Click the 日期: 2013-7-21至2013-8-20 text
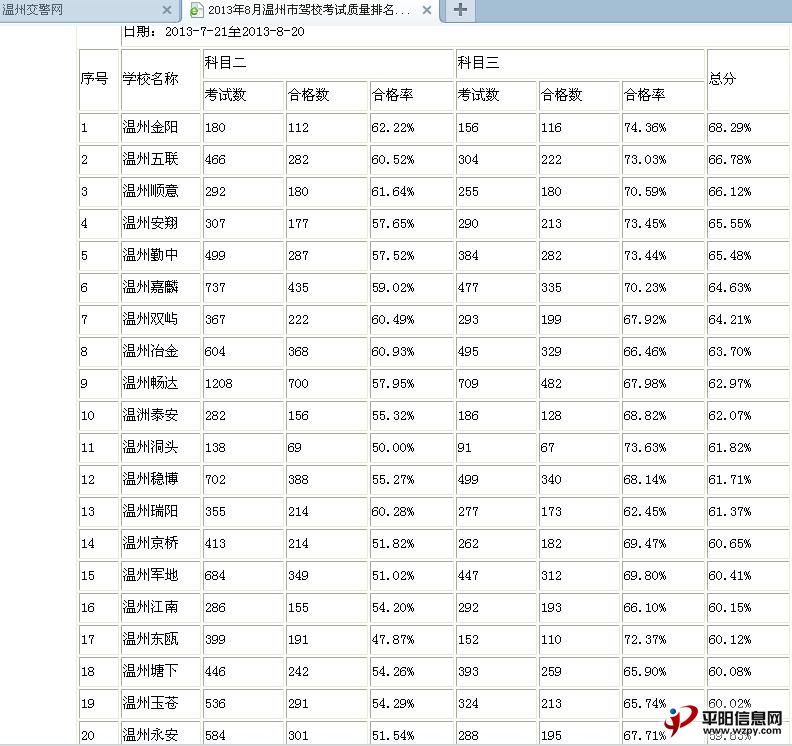This screenshot has width=792, height=746. 214,32
